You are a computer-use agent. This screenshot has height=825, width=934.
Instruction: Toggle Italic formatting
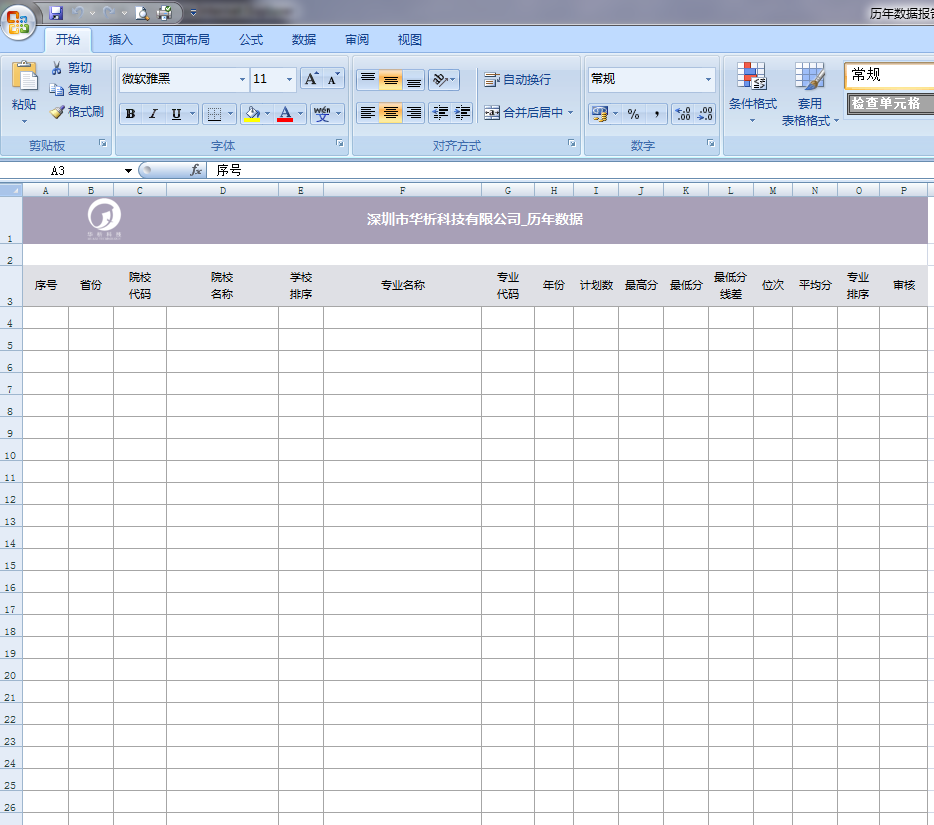(153, 114)
